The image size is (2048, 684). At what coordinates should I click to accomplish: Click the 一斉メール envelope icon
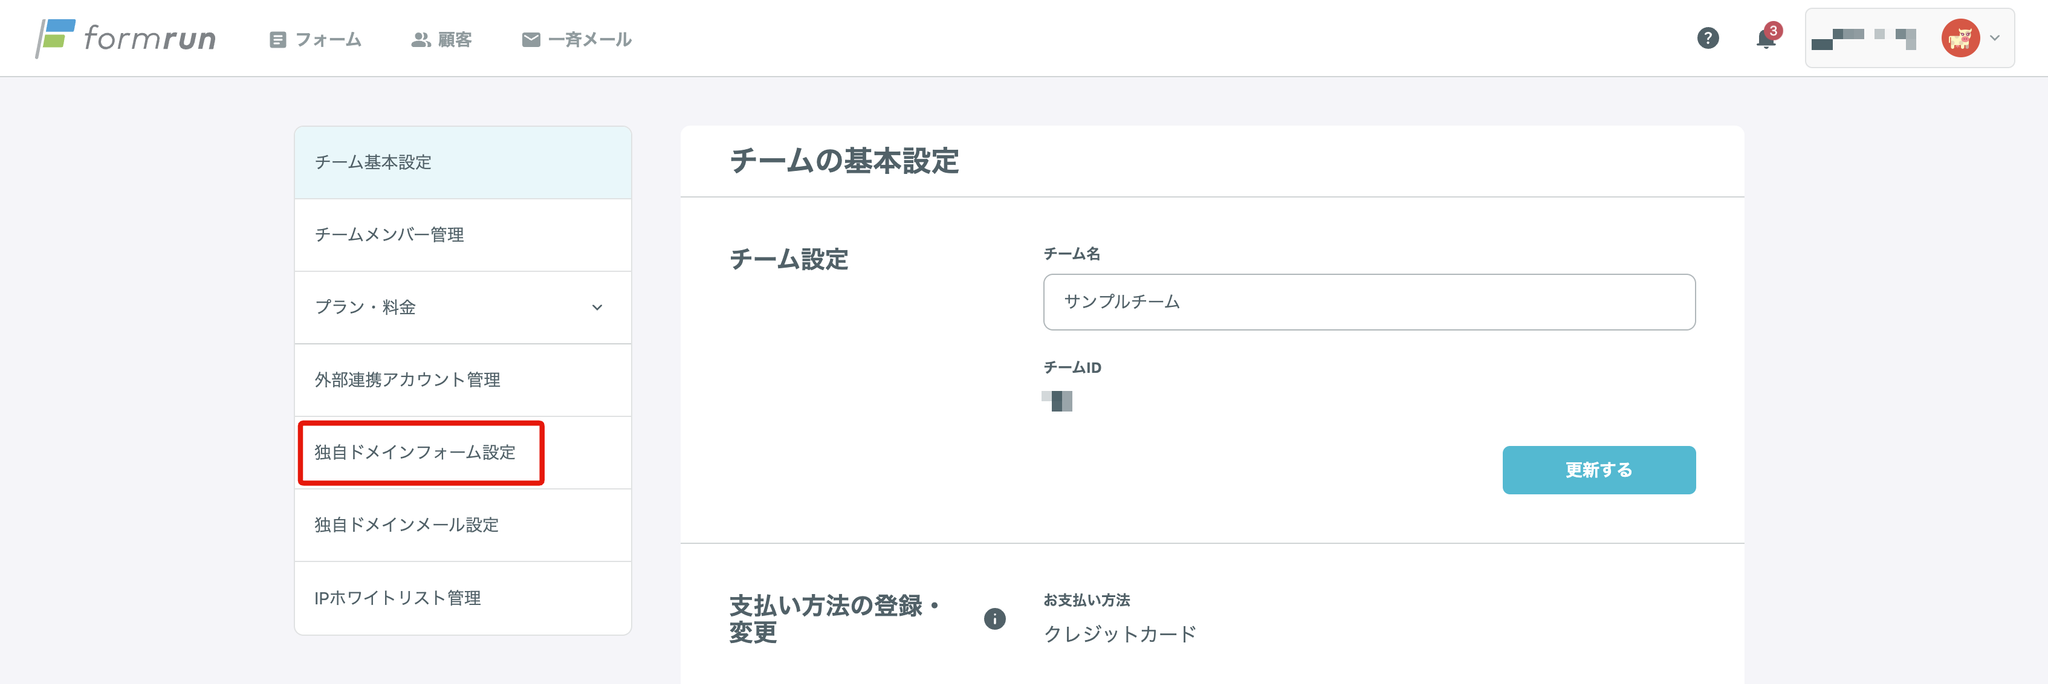coord(531,40)
